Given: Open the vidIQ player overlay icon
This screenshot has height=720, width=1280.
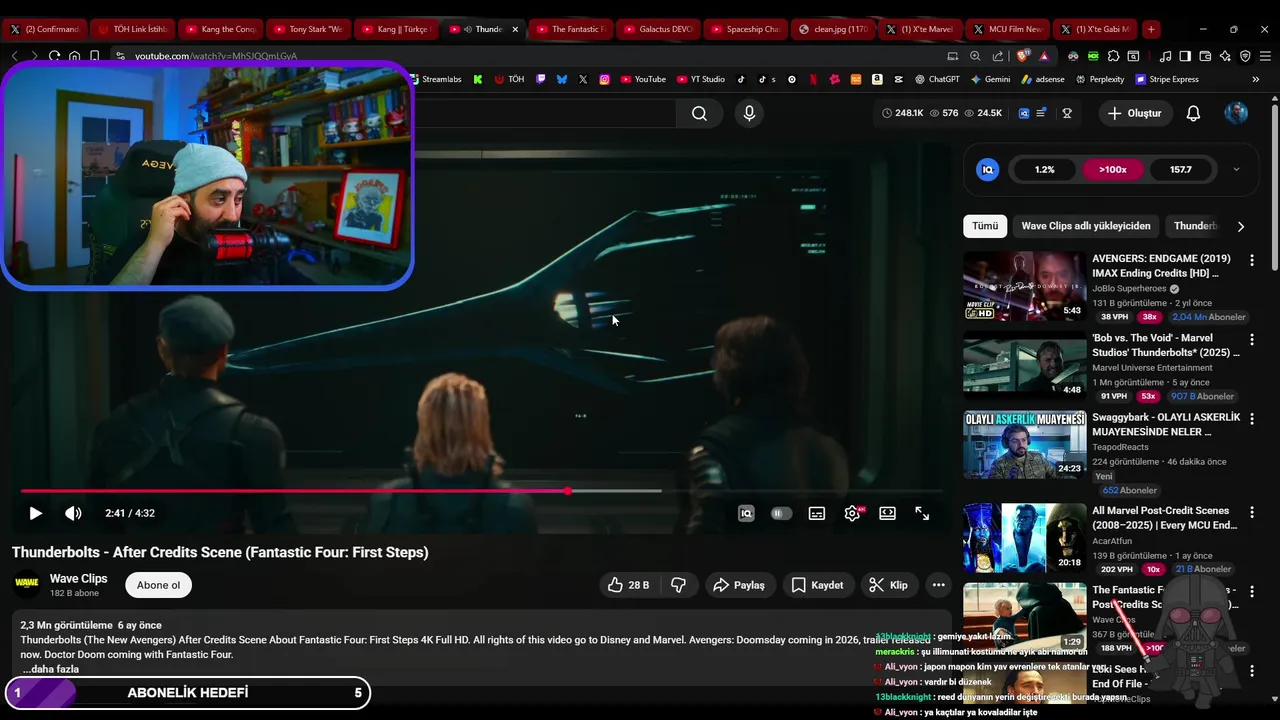Looking at the screenshot, I should [x=746, y=513].
